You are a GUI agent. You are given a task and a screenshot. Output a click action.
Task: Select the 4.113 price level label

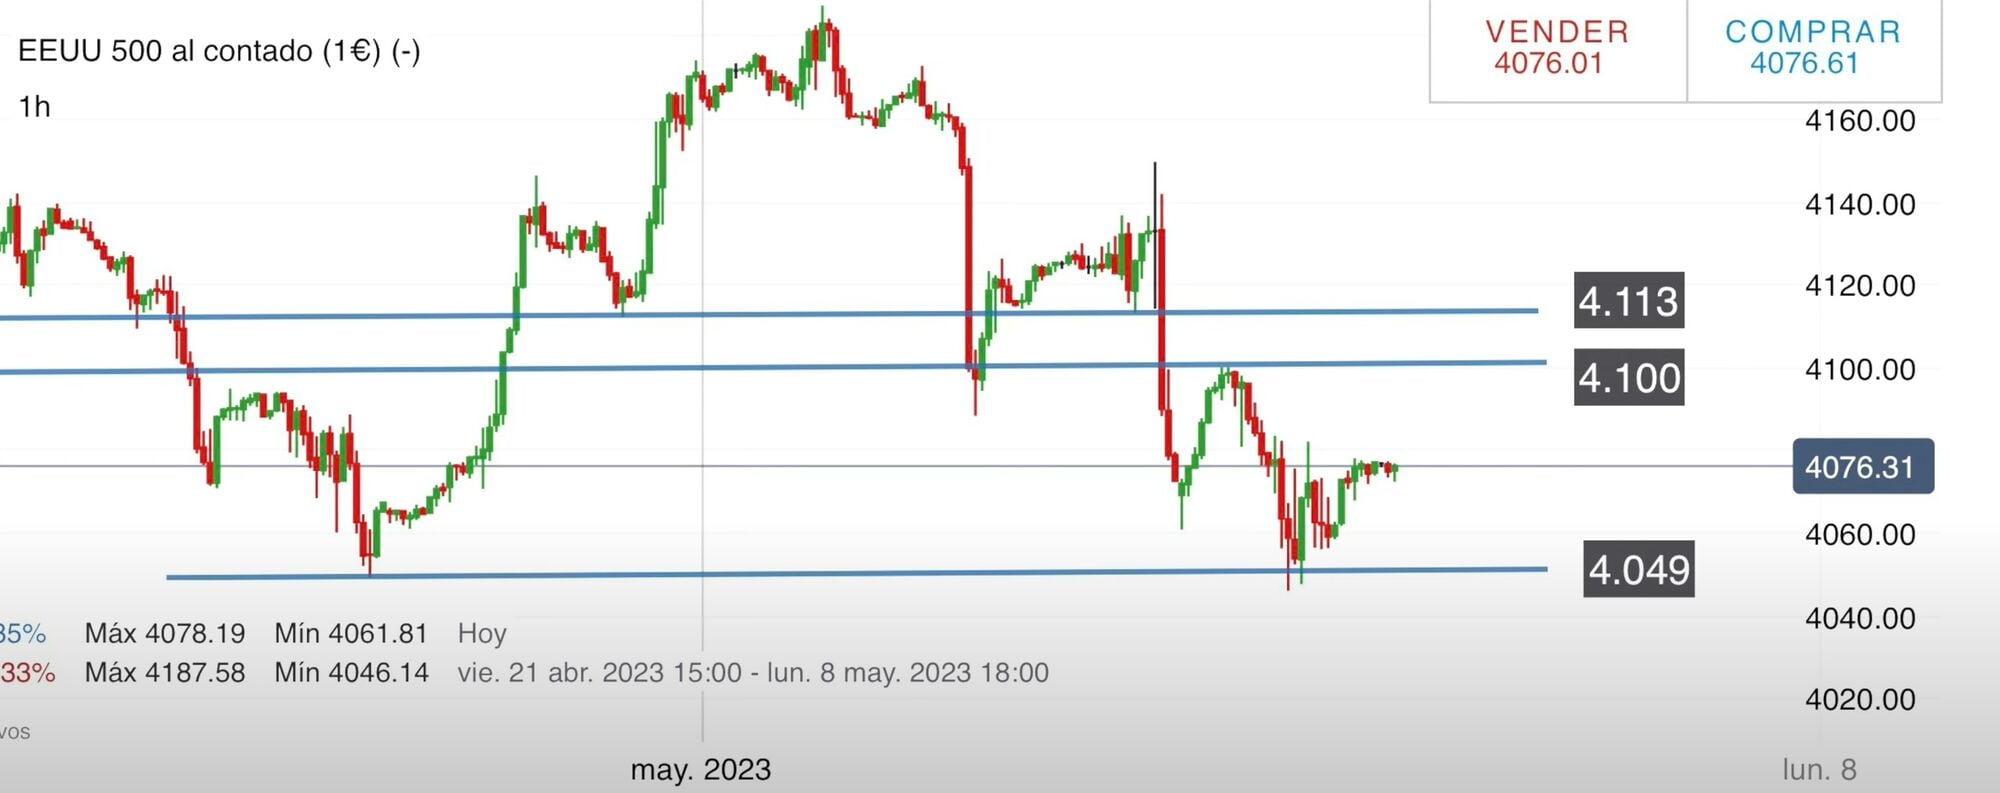click(x=1628, y=301)
